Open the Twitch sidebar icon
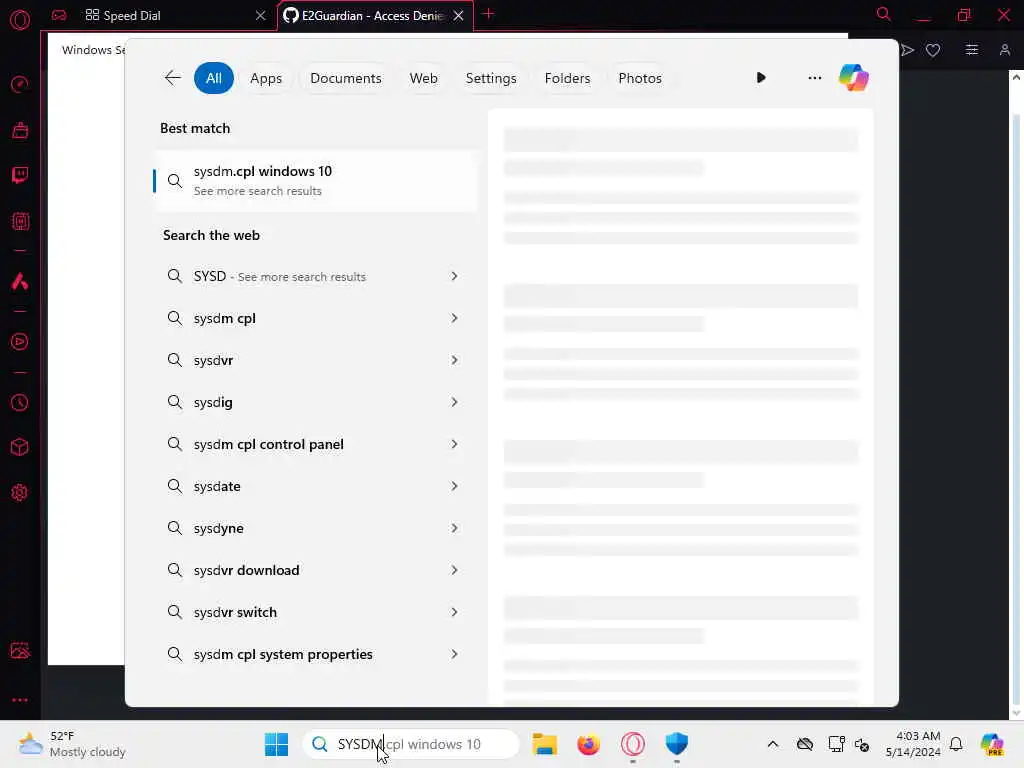The width and height of the screenshot is (1024, 768). click(x=20, y=175)
